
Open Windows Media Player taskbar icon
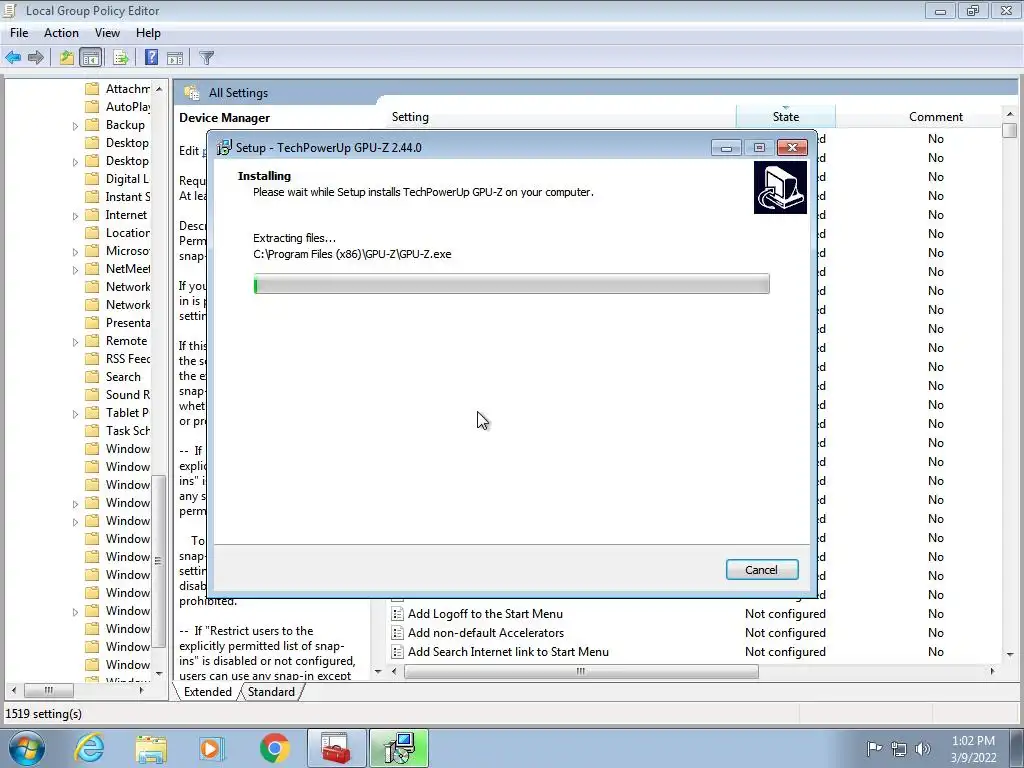pos(212,748)
